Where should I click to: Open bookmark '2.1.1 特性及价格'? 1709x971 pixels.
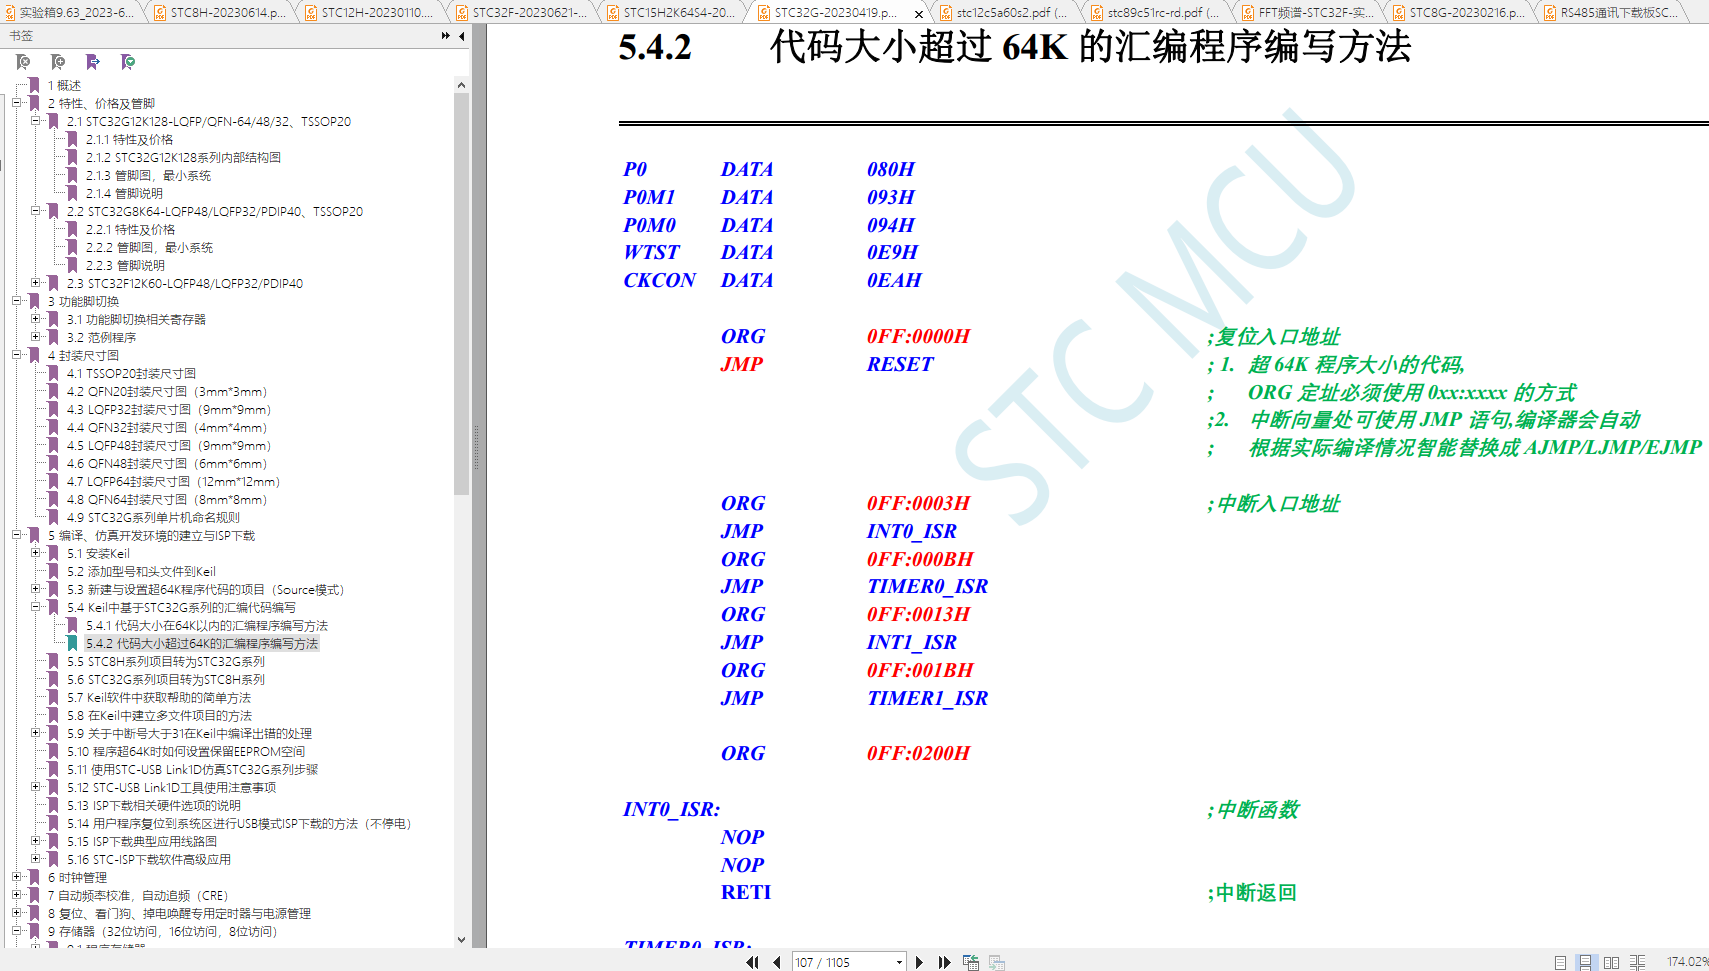pyautogui.click(x=129, y=140)
